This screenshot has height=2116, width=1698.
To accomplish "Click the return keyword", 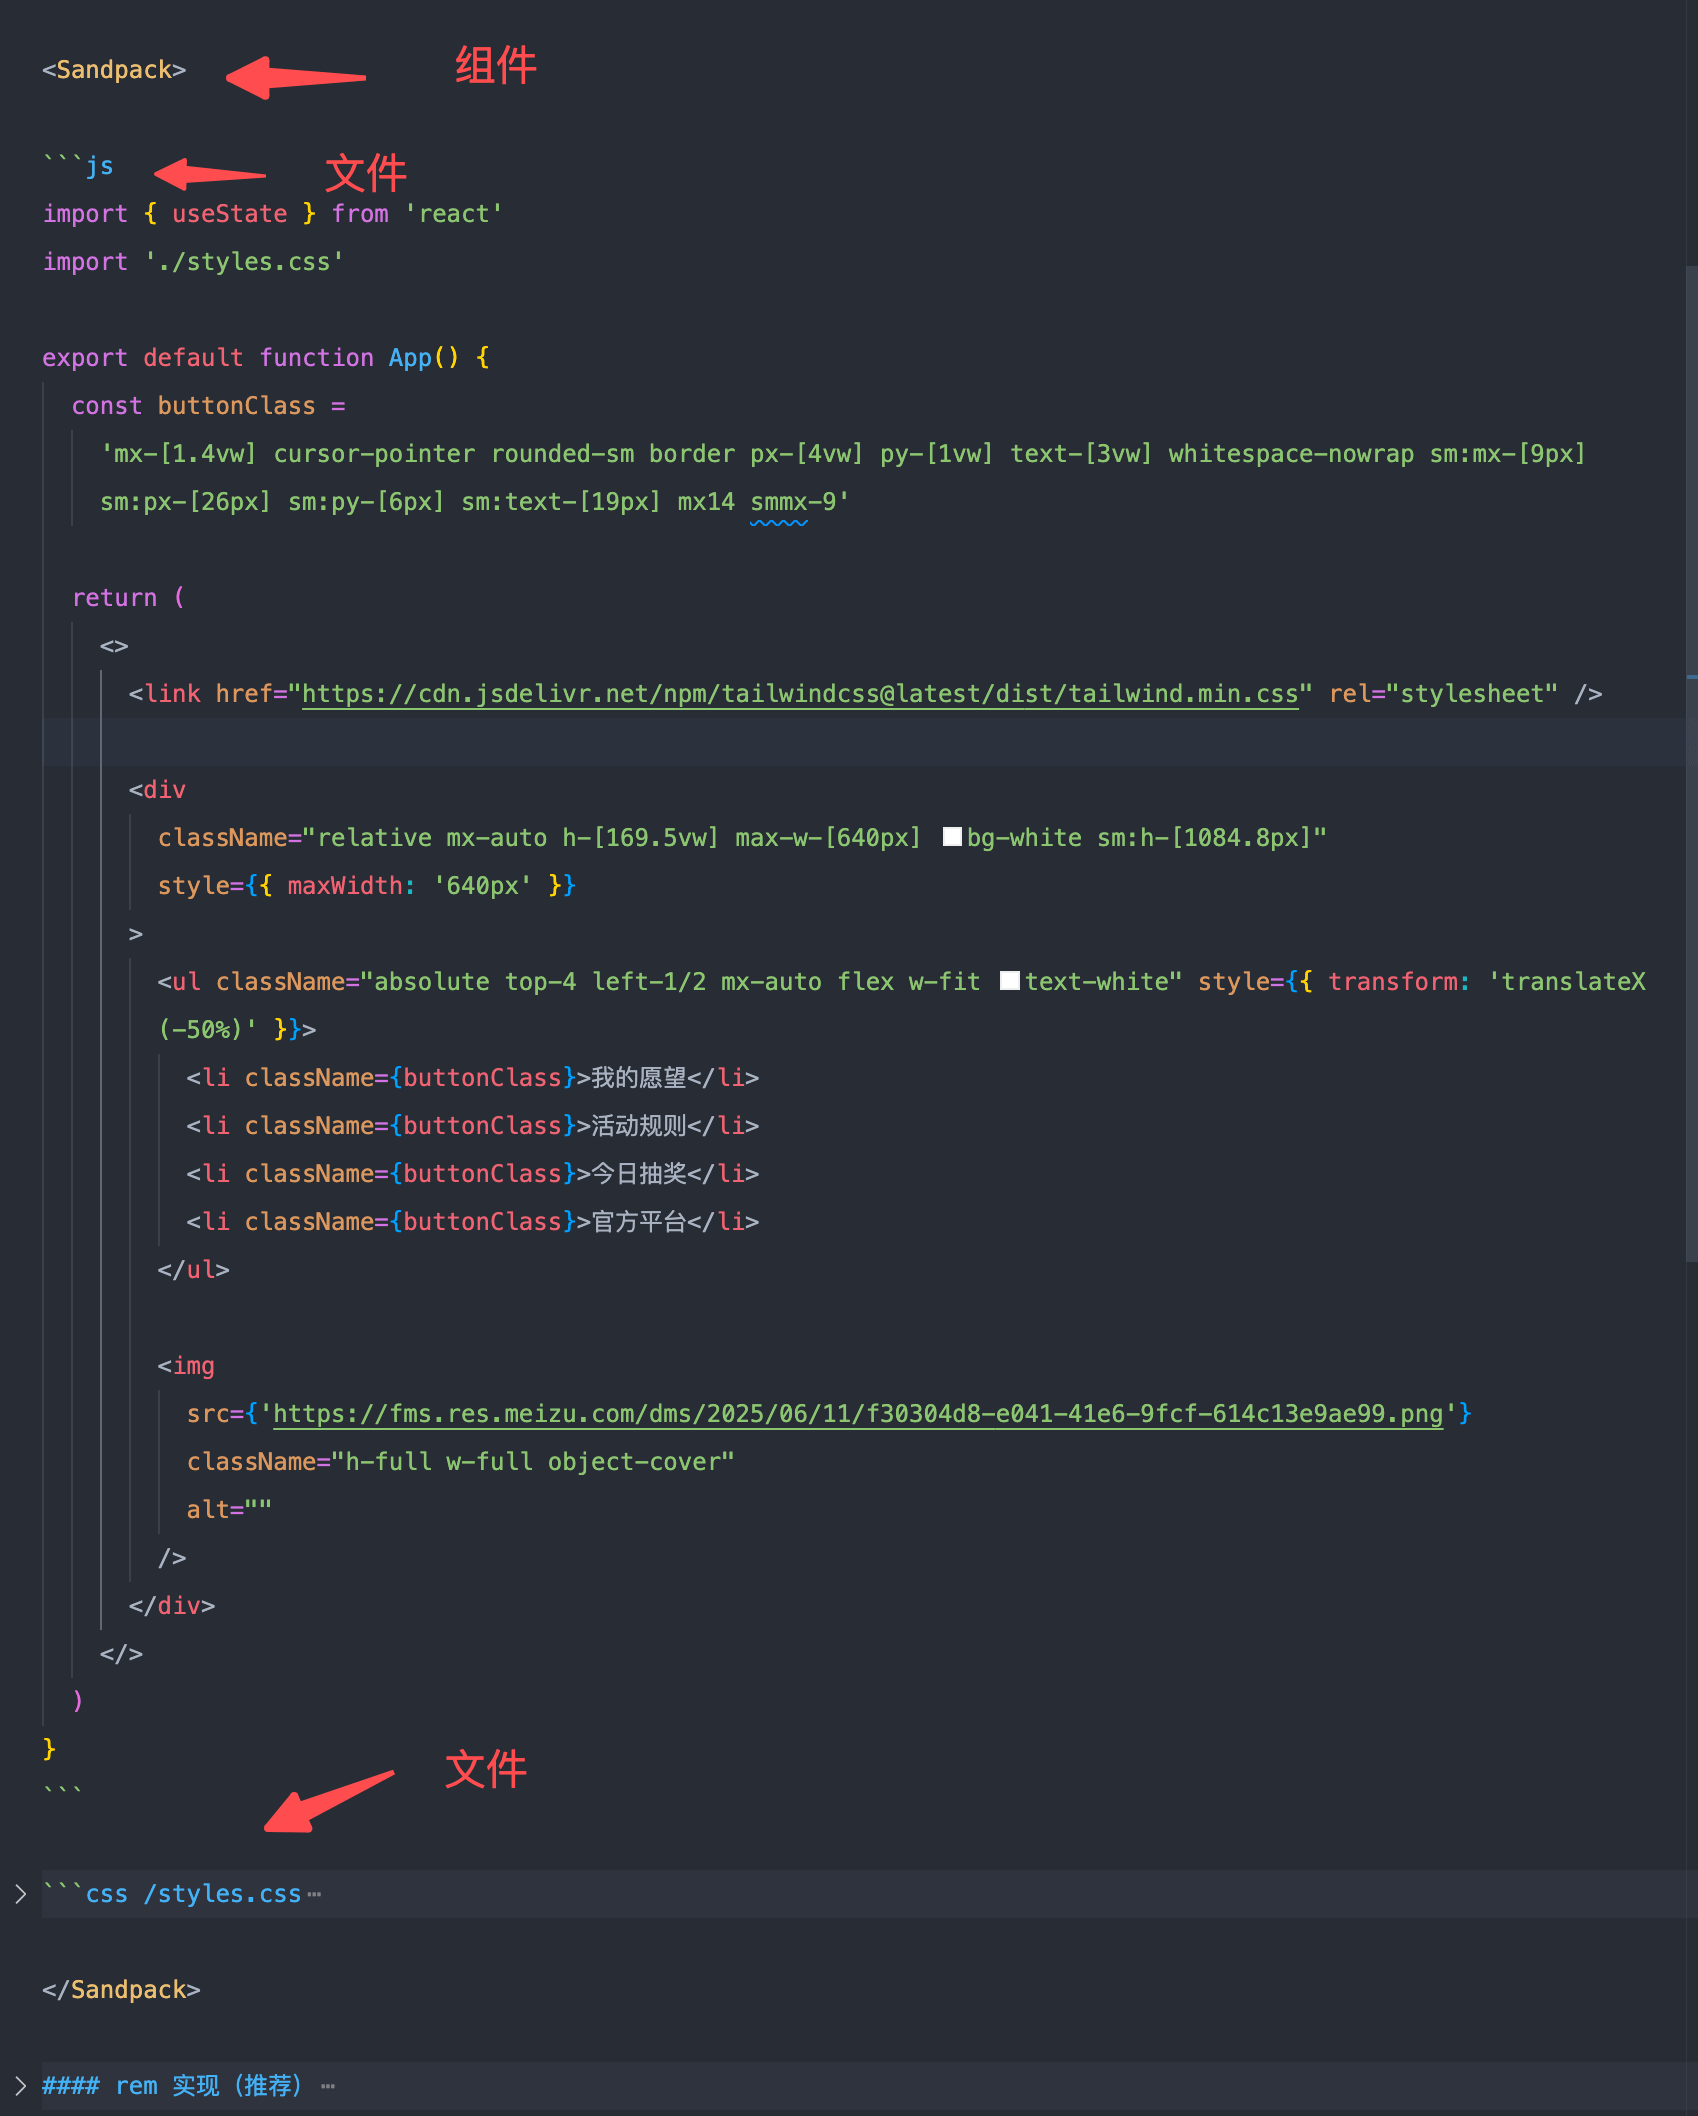I will [114, 598].
